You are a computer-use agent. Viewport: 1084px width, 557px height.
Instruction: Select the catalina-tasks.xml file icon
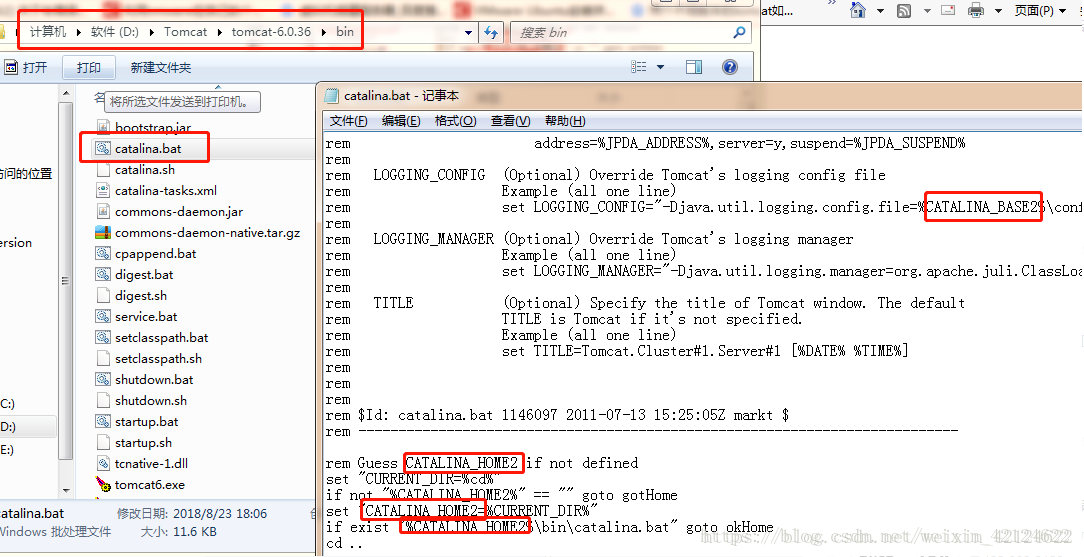(x=103, y=190)
